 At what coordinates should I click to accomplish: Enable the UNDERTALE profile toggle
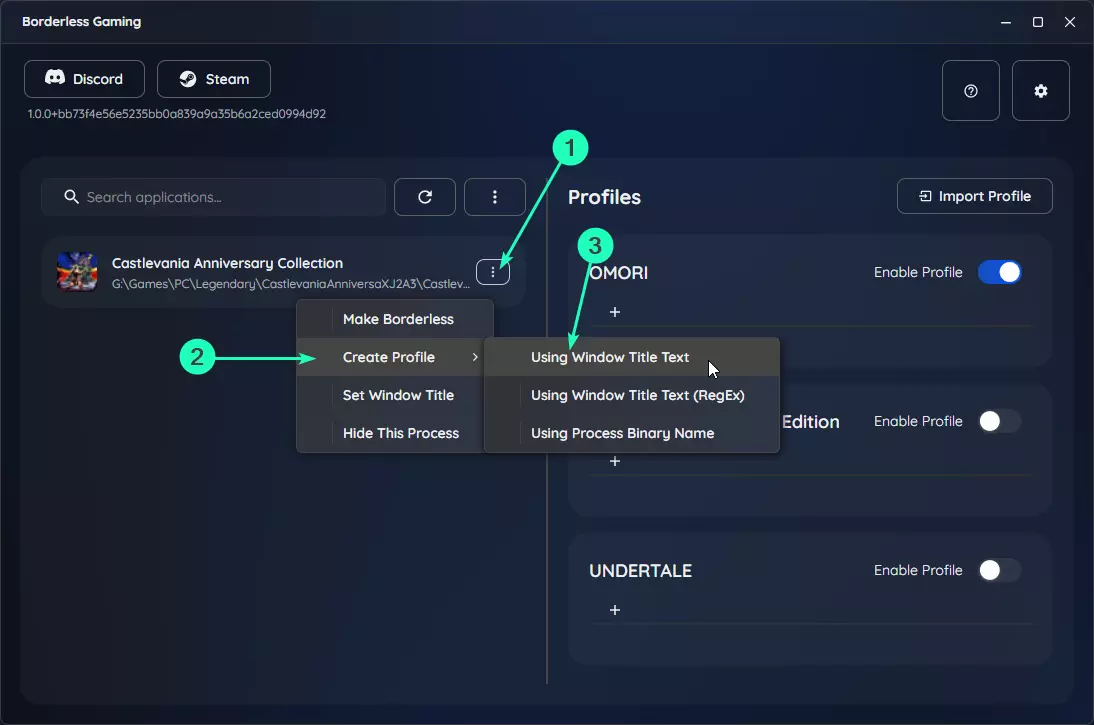[999, 570]
